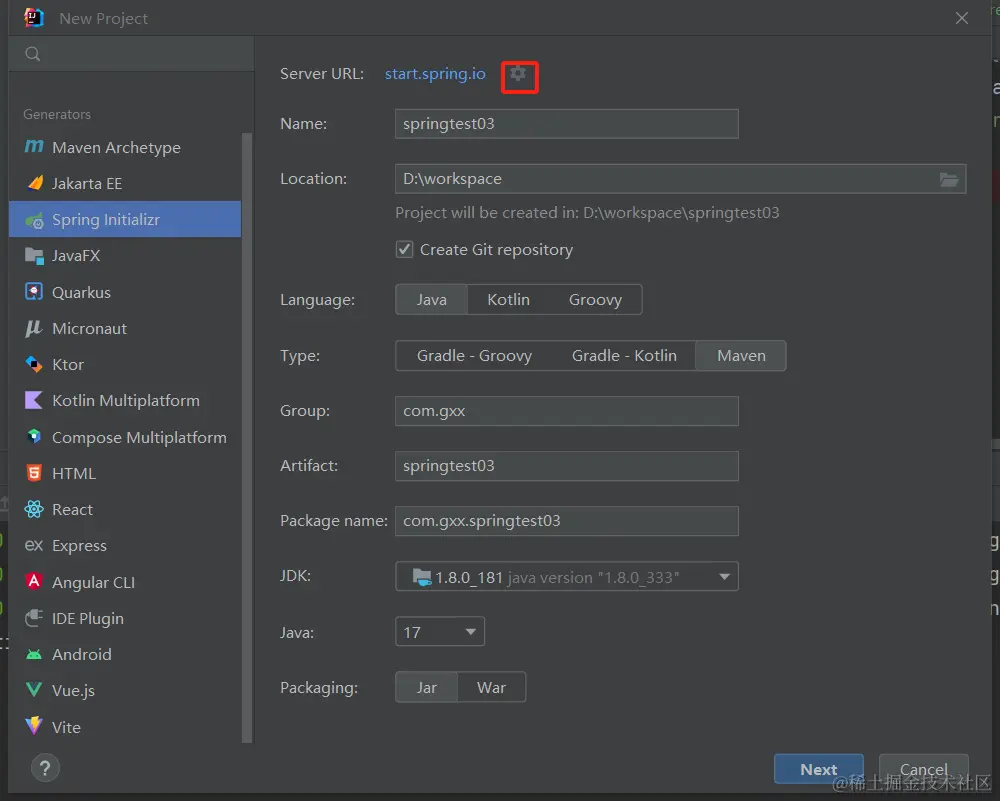Viewport: 1000px width, 801px height.
Task: Select the Quarkus generator icon
Action: click(35, 292)
